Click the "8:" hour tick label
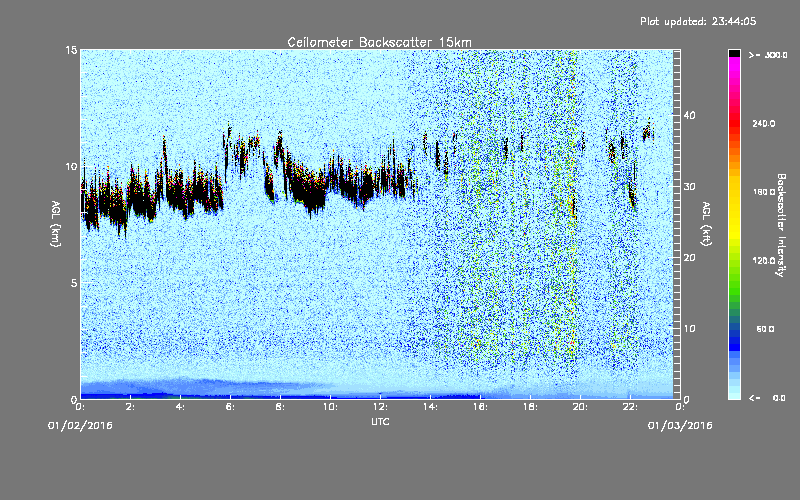Viewport: 800px width, 500px height. click(x=280, y=407)
